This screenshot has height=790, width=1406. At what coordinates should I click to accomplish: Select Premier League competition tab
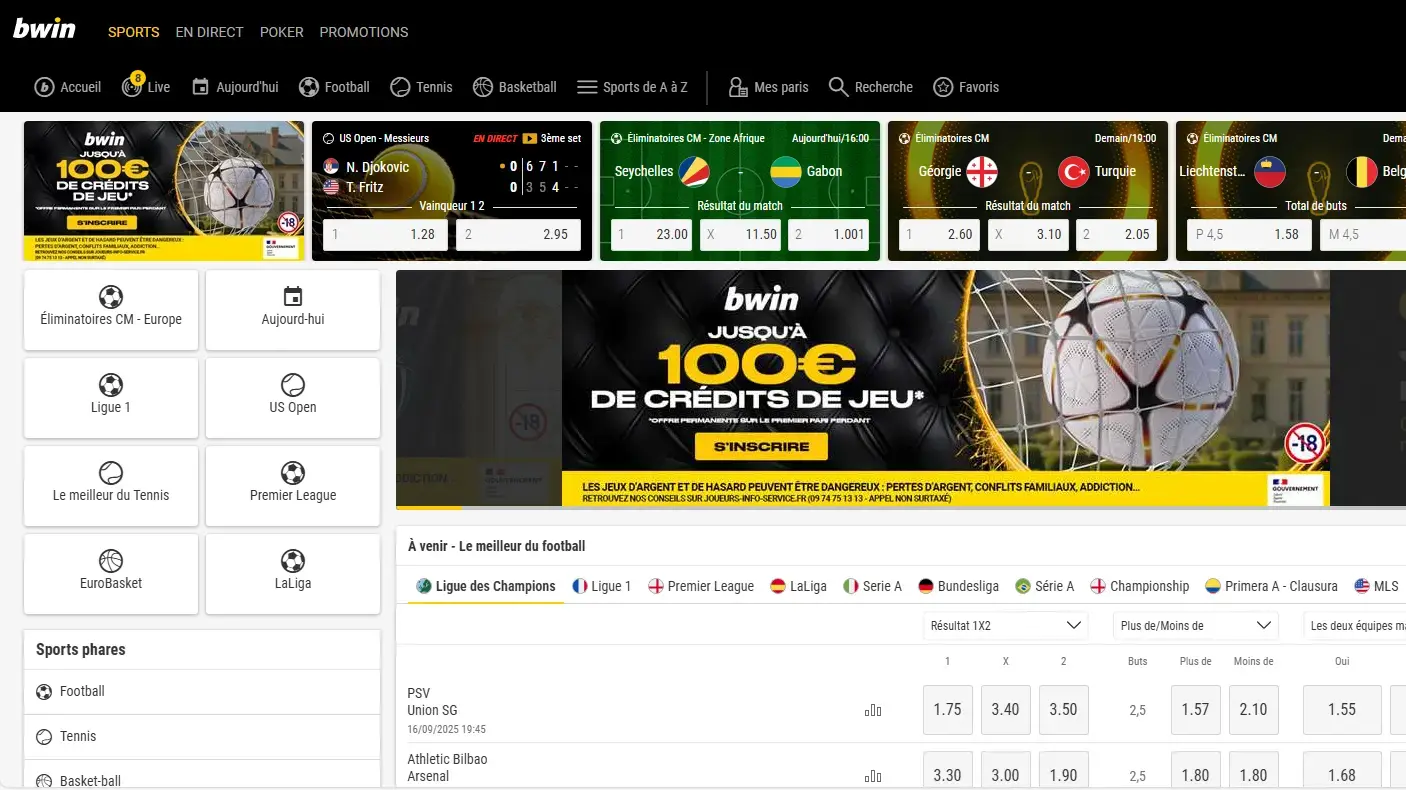pyautogui.click(x=701, y=586)
